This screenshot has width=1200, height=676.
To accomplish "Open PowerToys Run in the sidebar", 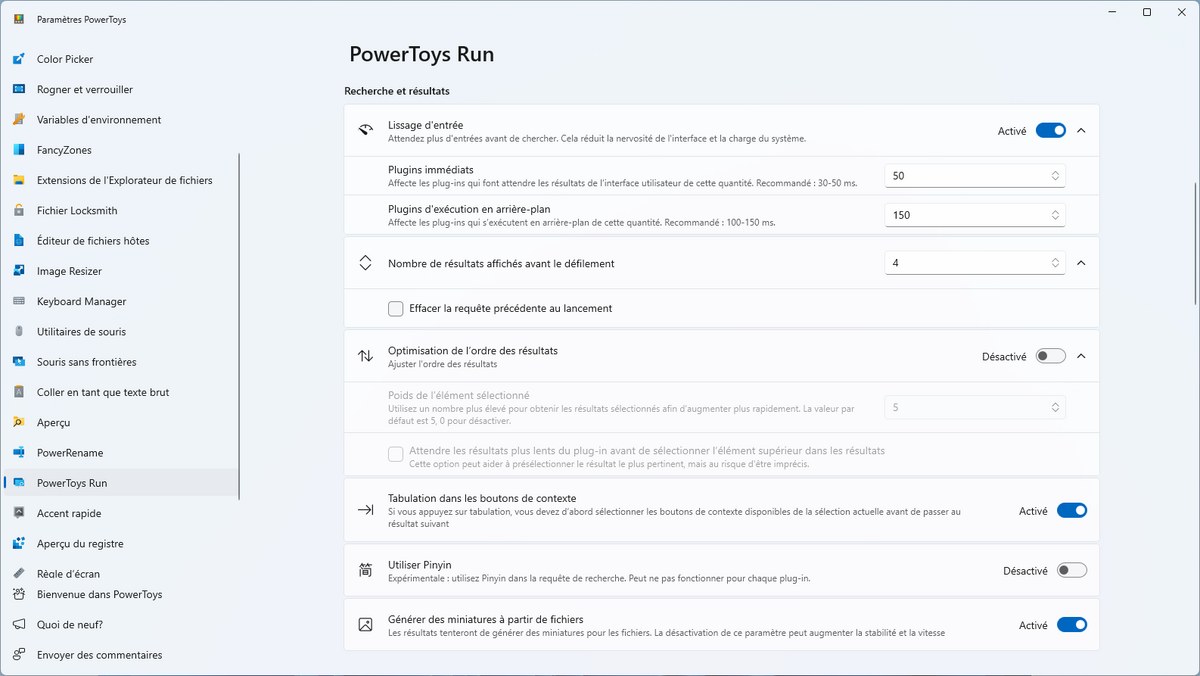I will pyautogui.click(x=122, y=483).
